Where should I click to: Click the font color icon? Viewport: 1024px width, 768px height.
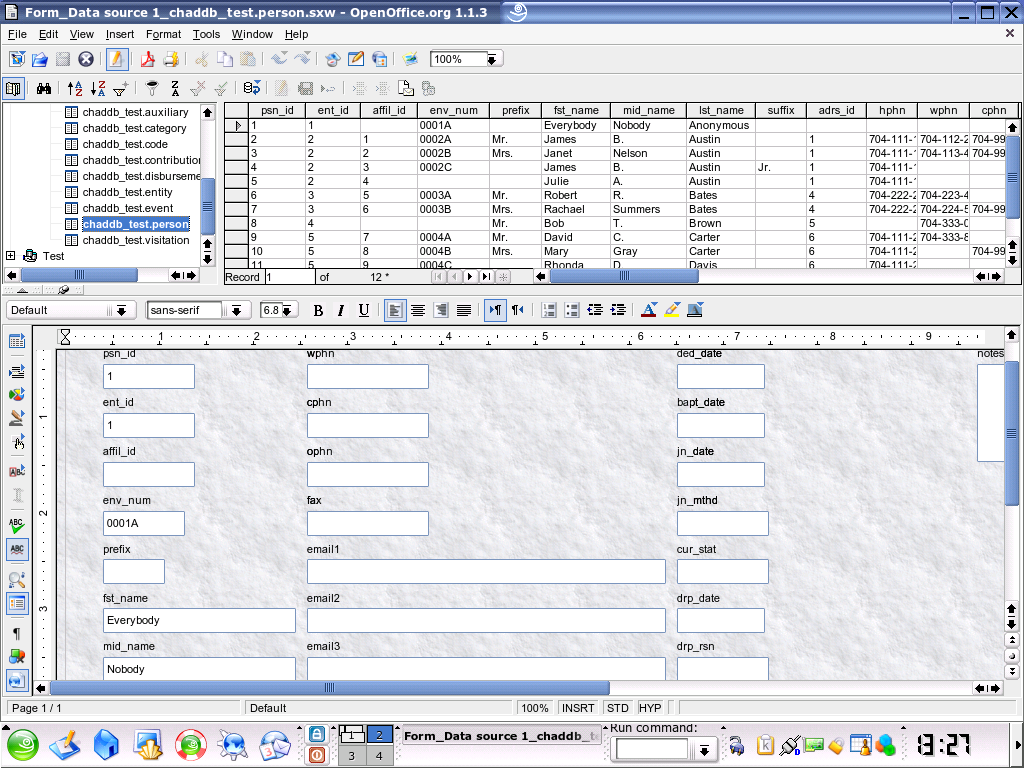pyautogui.click(x=648, y=310)
